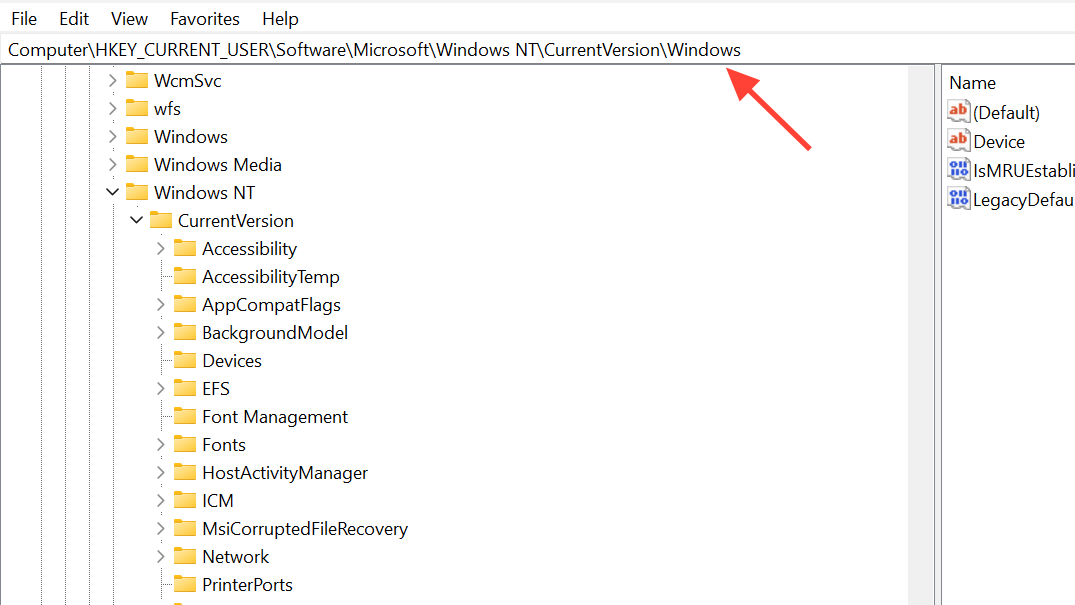Click the Windows Media folder icon
The image size is (1075, 605).
pos(136,164)
